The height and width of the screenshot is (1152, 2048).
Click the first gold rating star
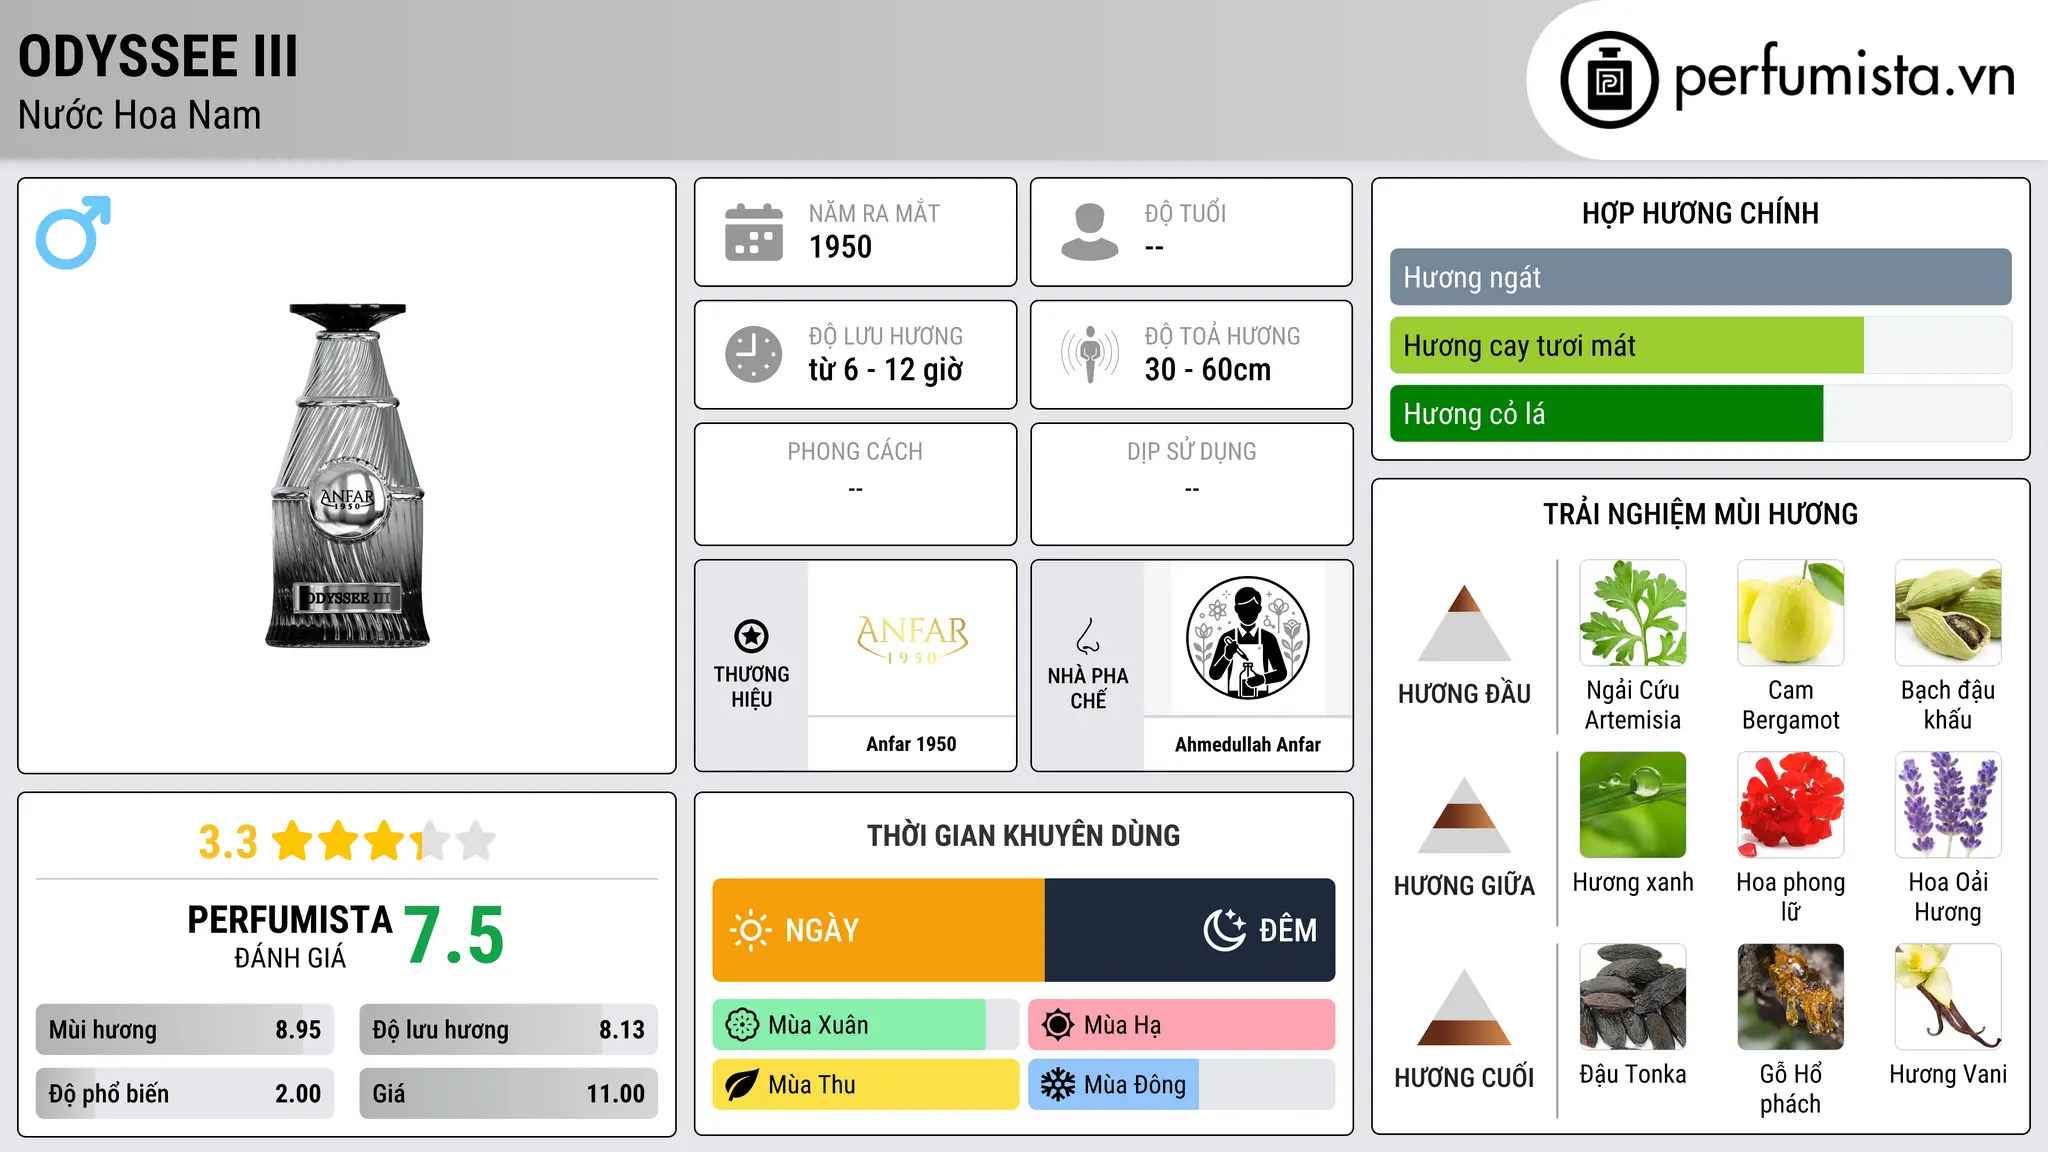pos(293,840)
